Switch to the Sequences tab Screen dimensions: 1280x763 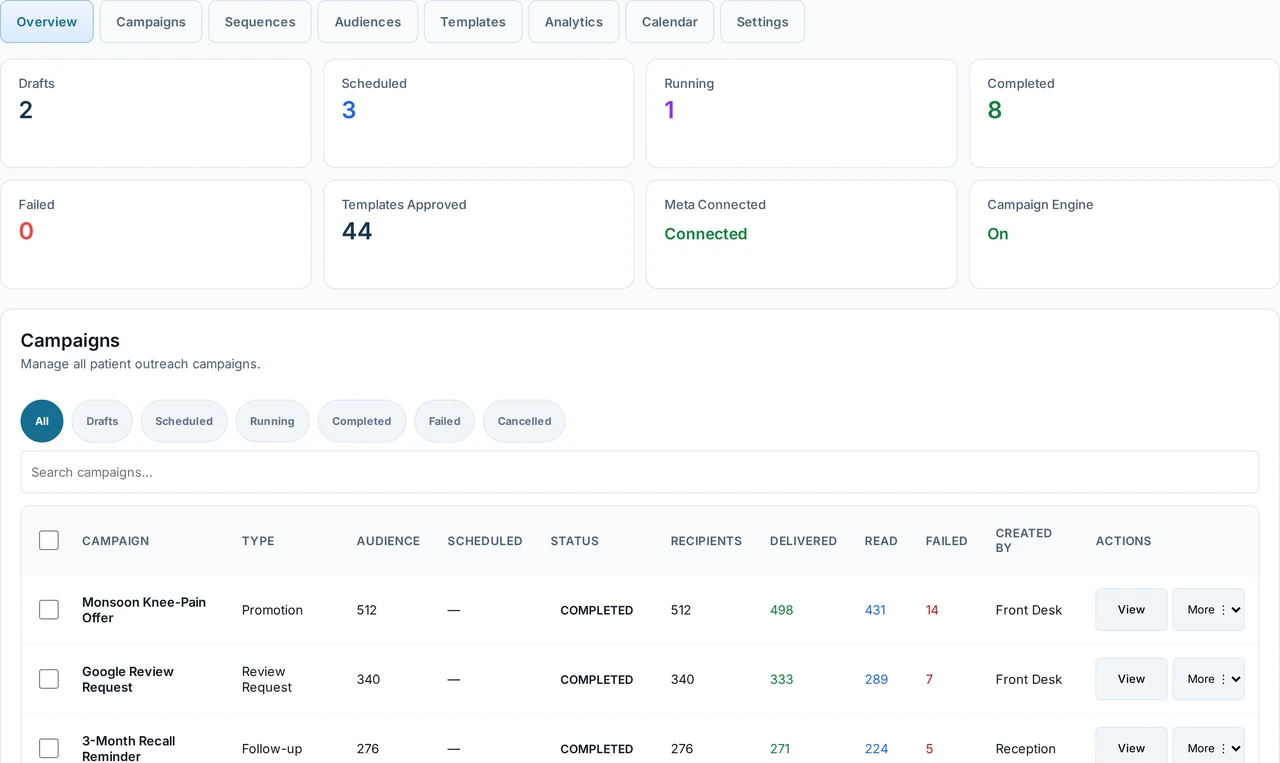[x=260, y=22]
